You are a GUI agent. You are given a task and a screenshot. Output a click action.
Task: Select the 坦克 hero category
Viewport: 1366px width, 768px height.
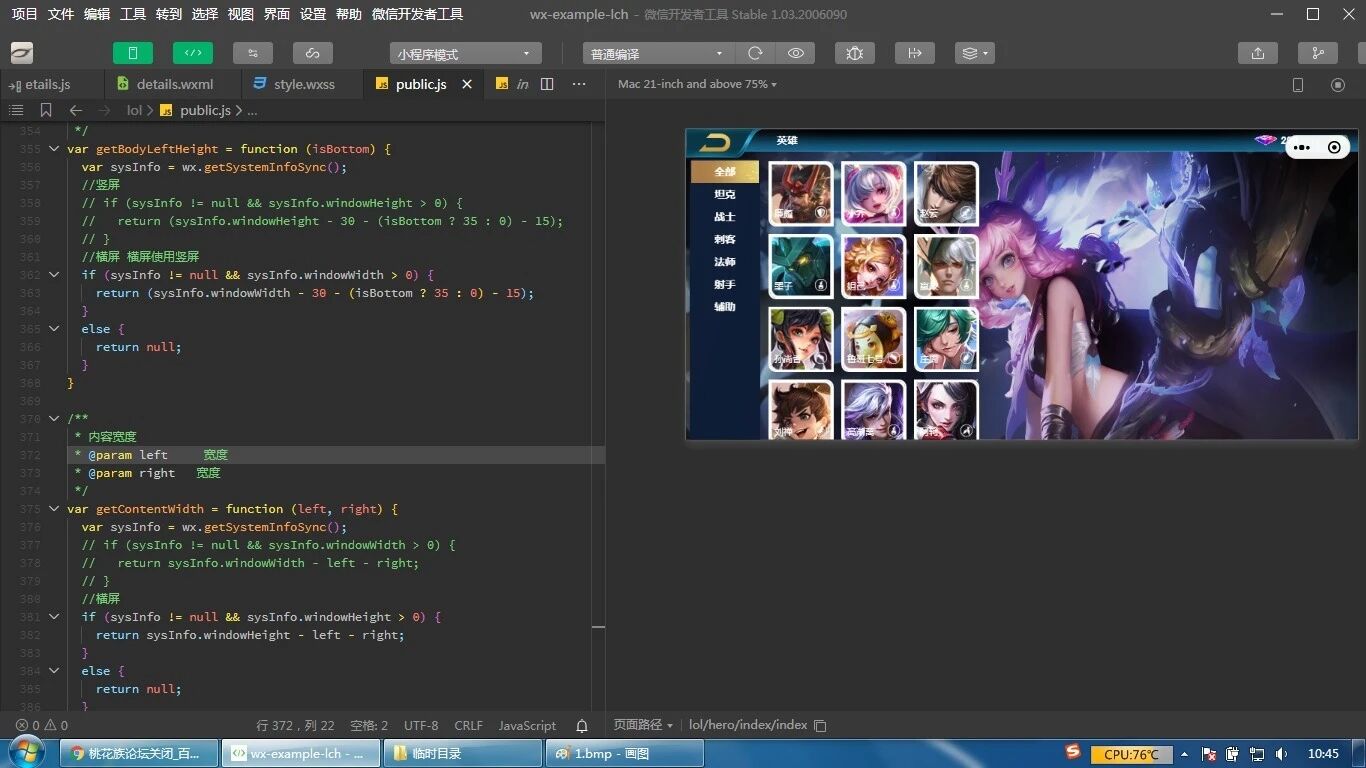pyautogui.click(x=725, y=194)
